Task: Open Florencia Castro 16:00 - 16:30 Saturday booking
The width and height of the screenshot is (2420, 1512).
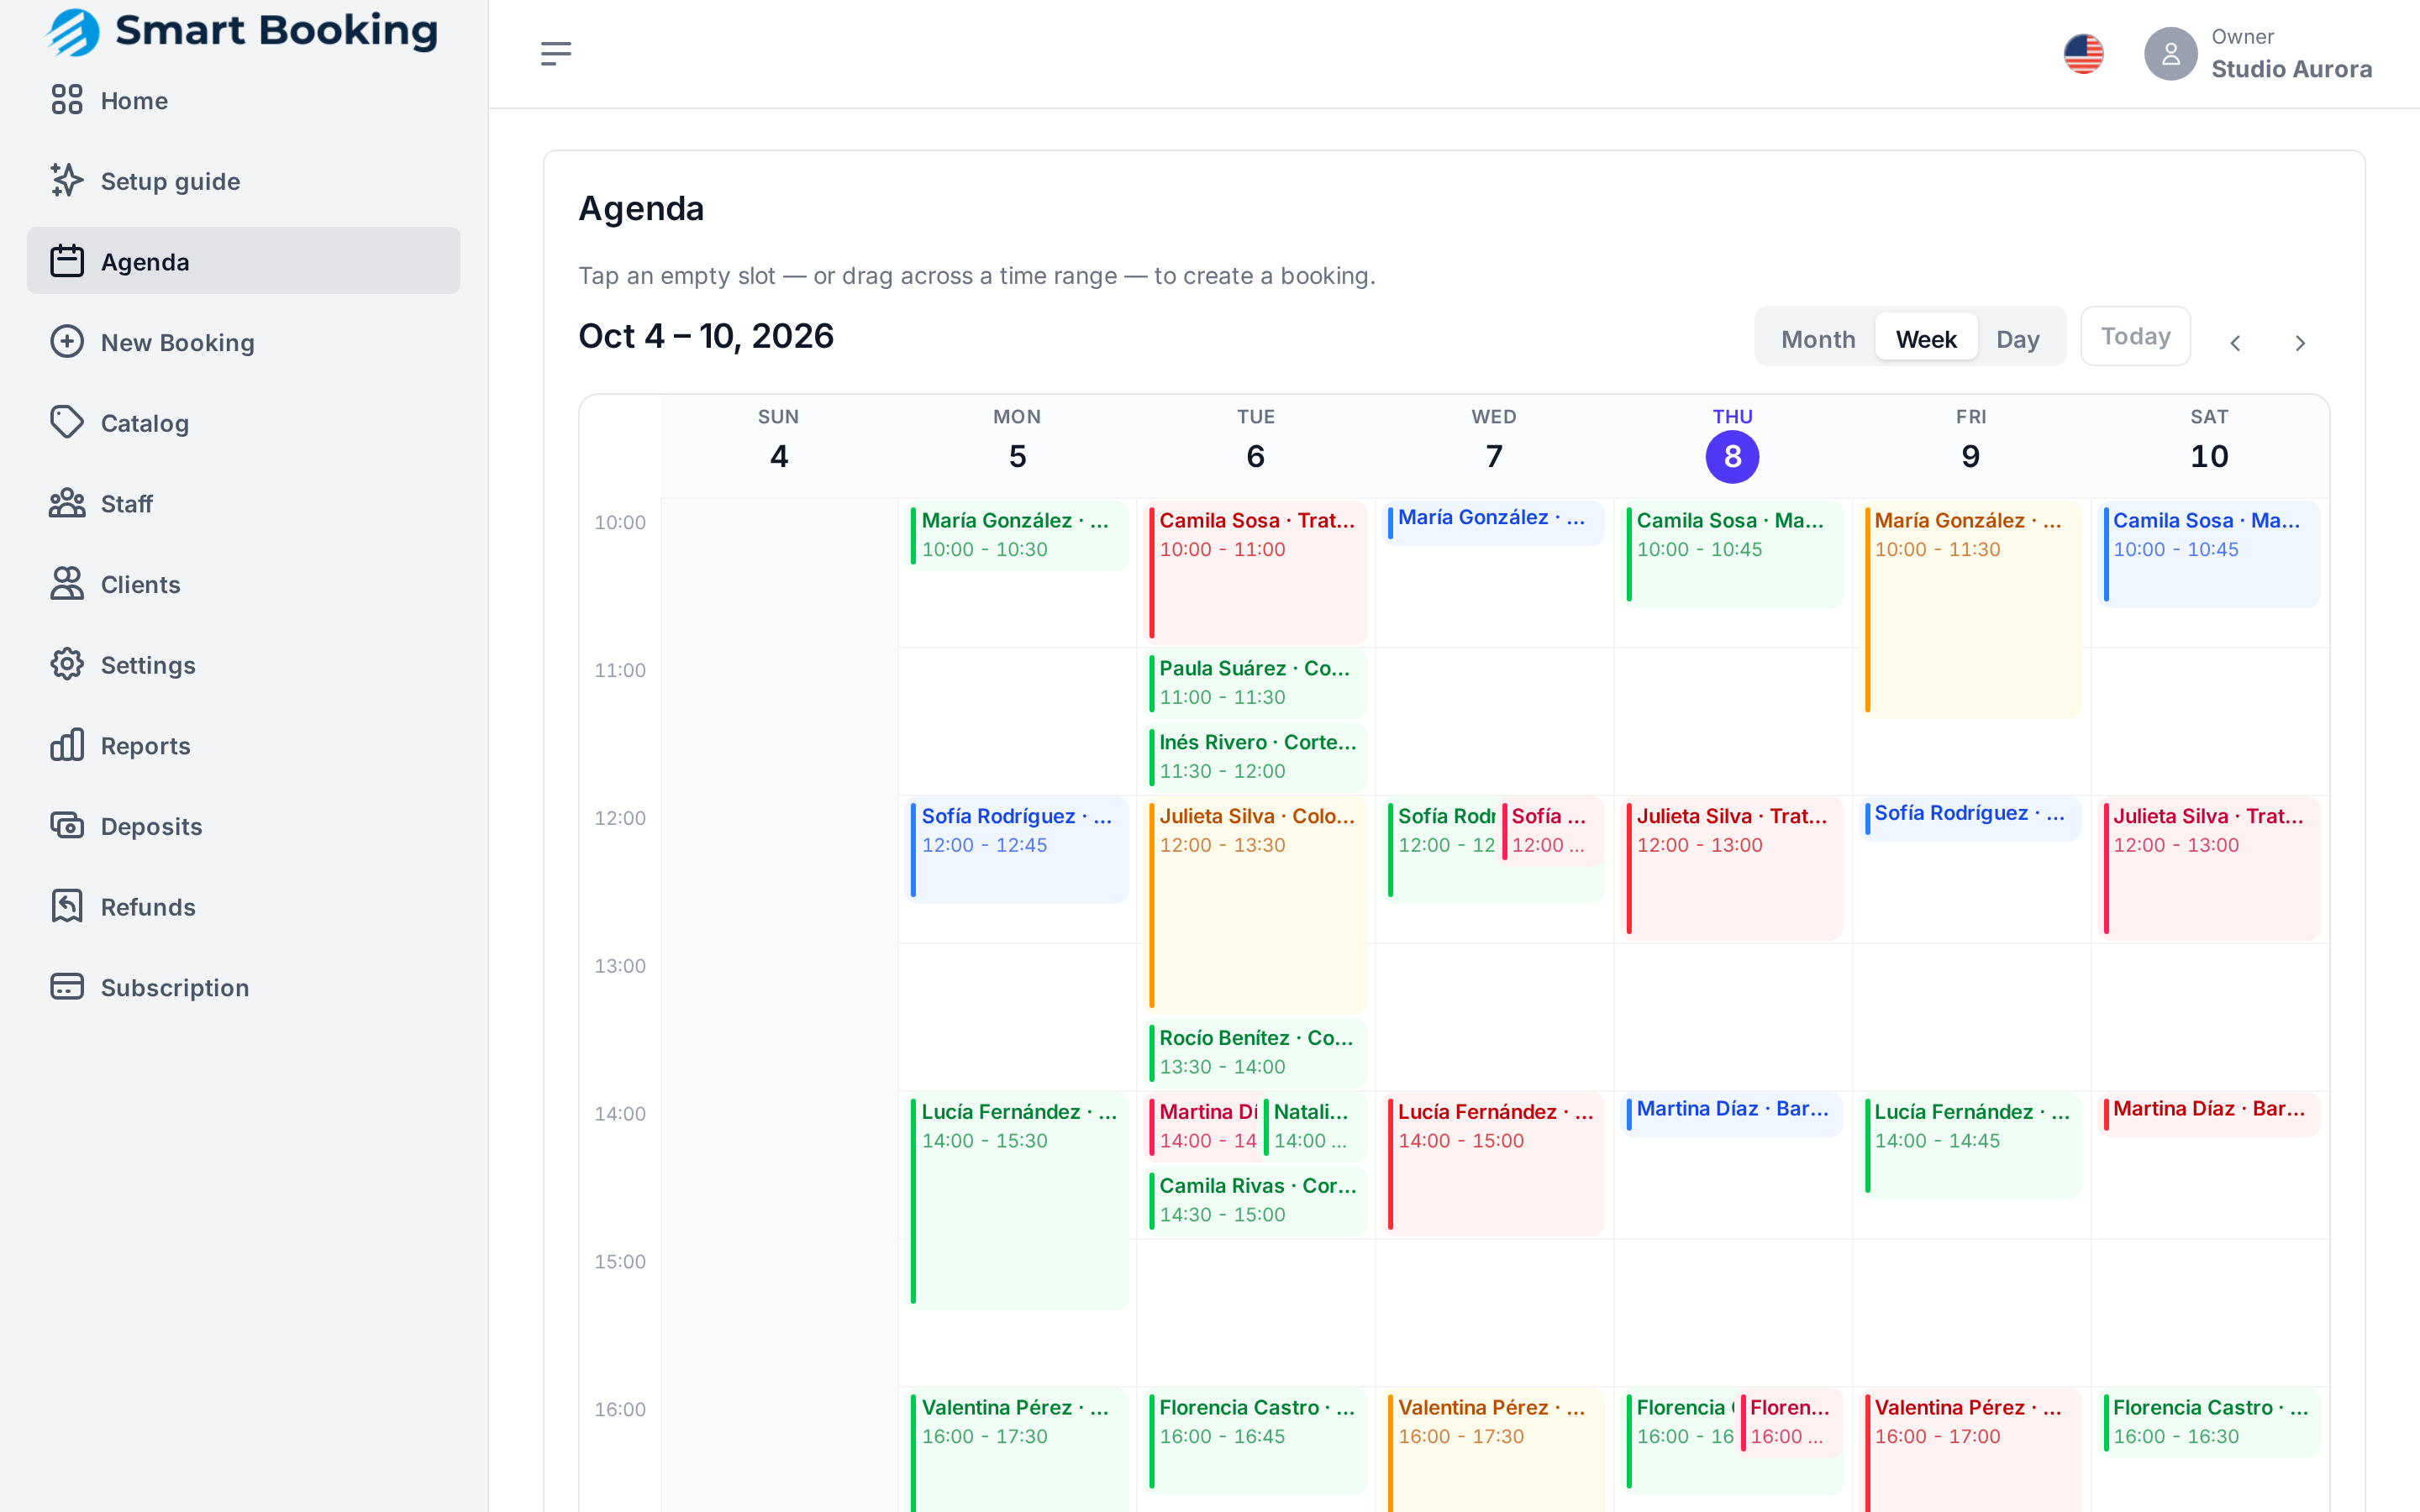Action: coord(2209,1422)
